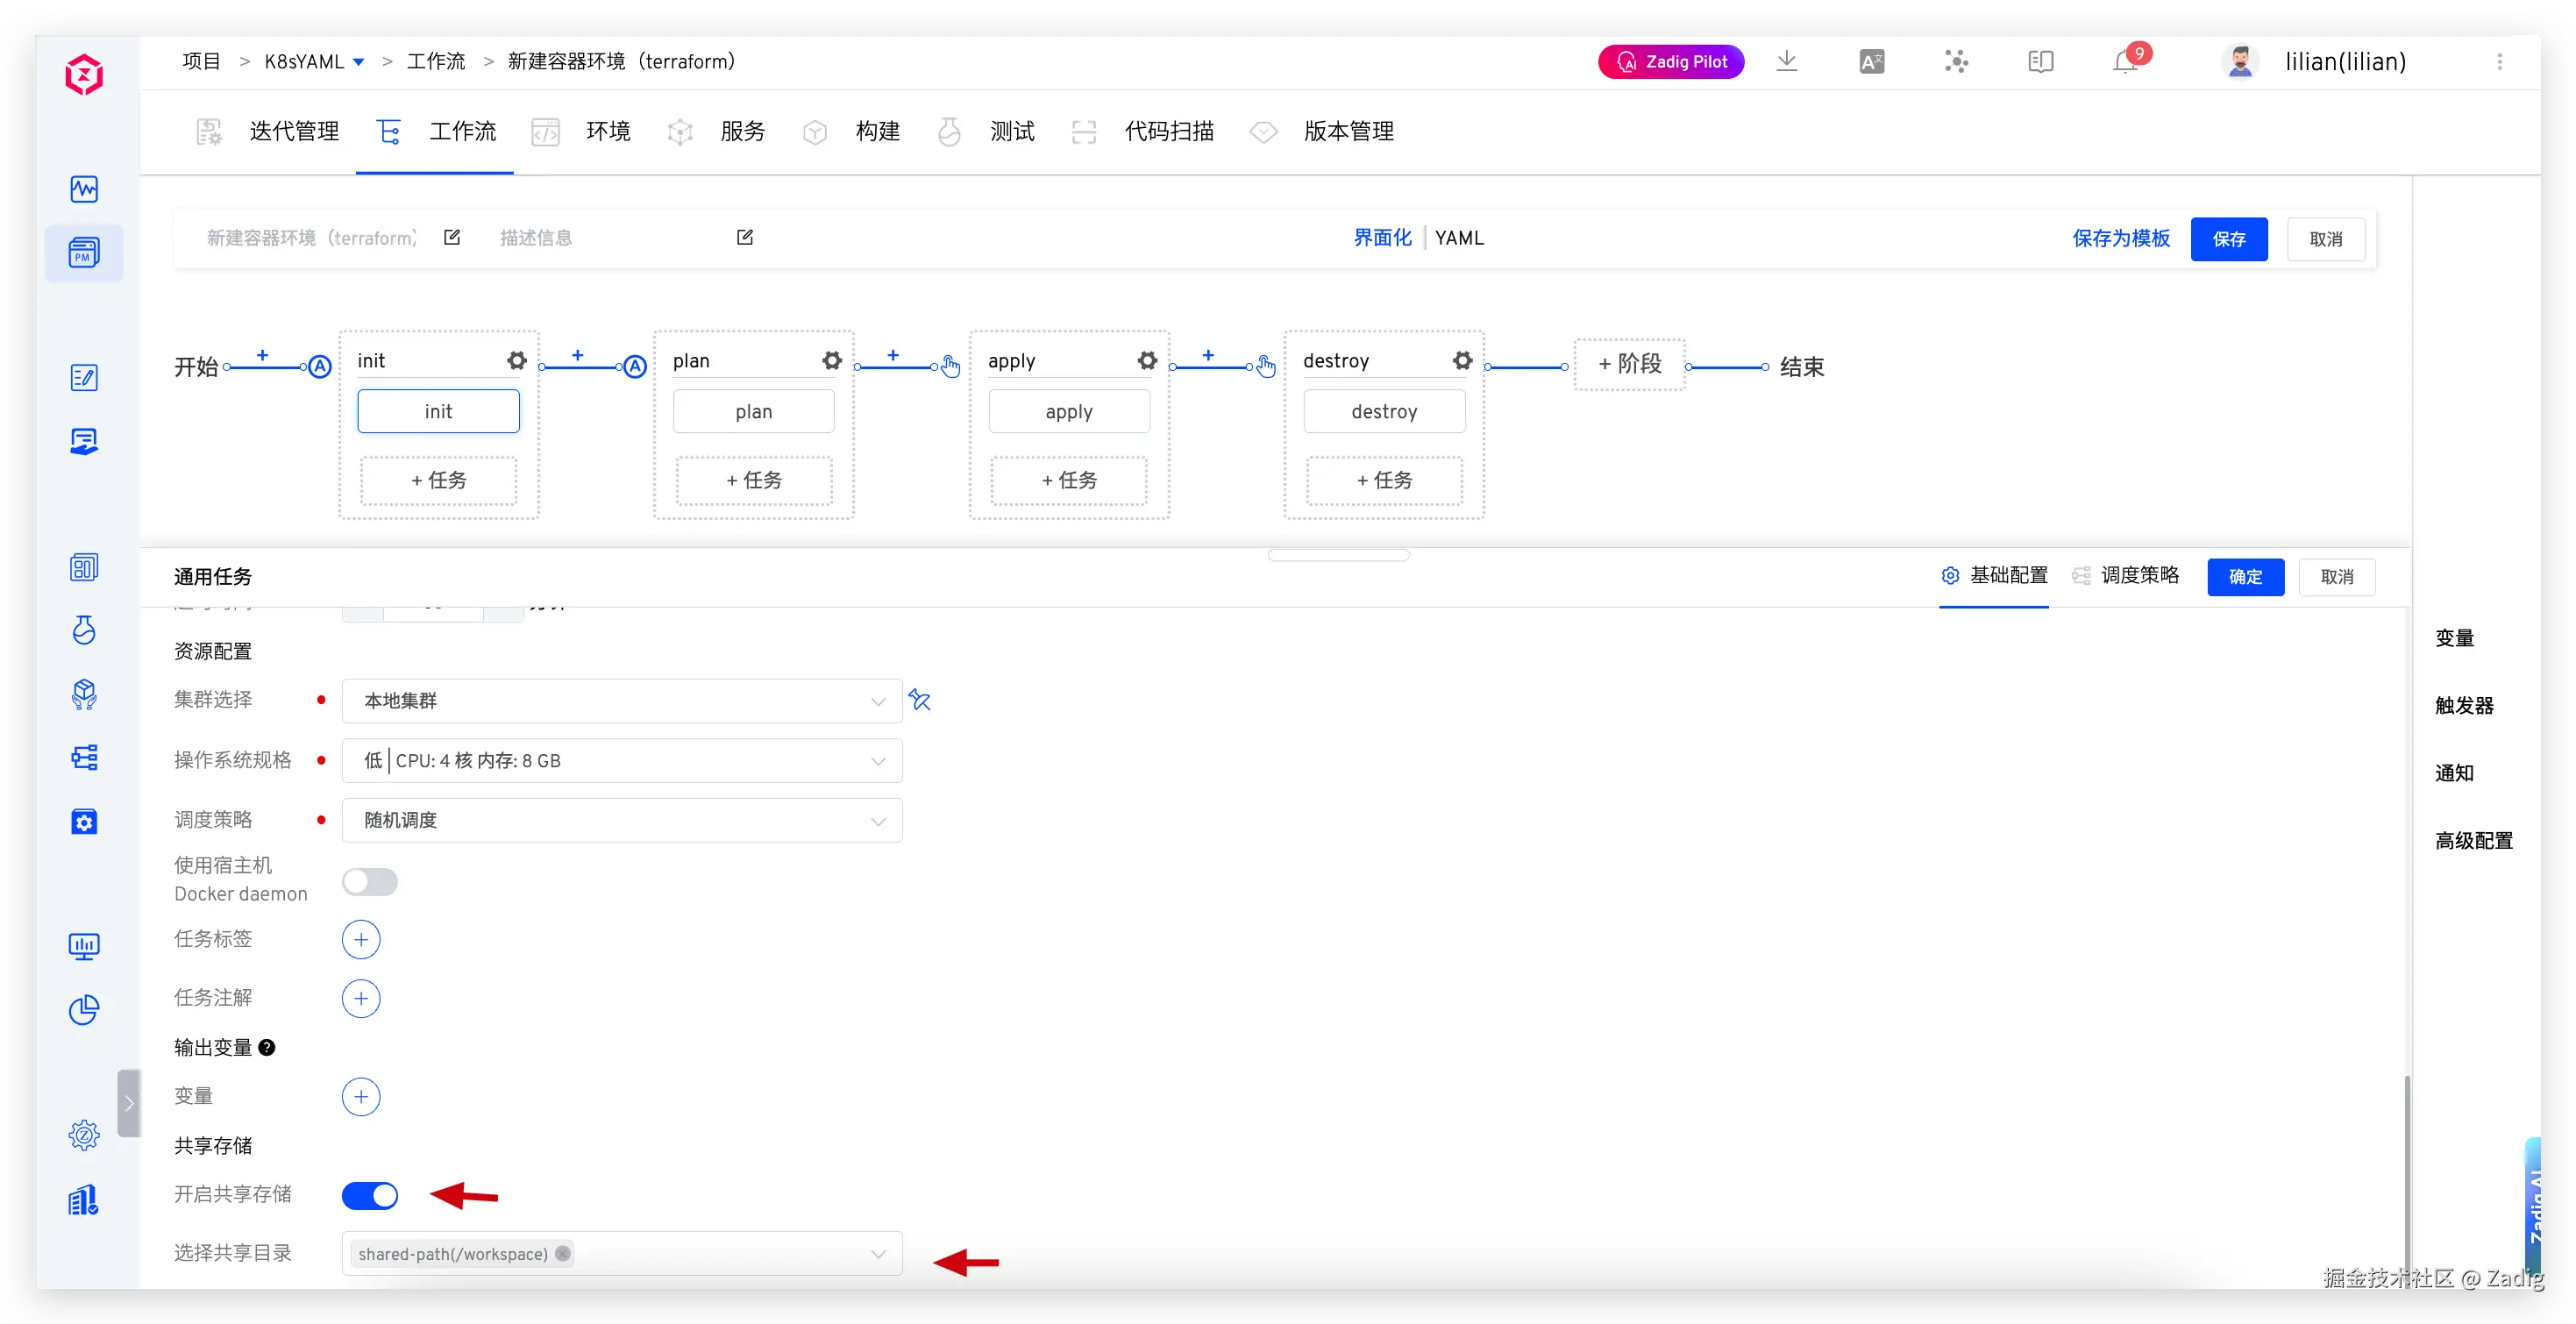
Task: Open the scheduling strategy dropdown
Action: tap(622, 820)
